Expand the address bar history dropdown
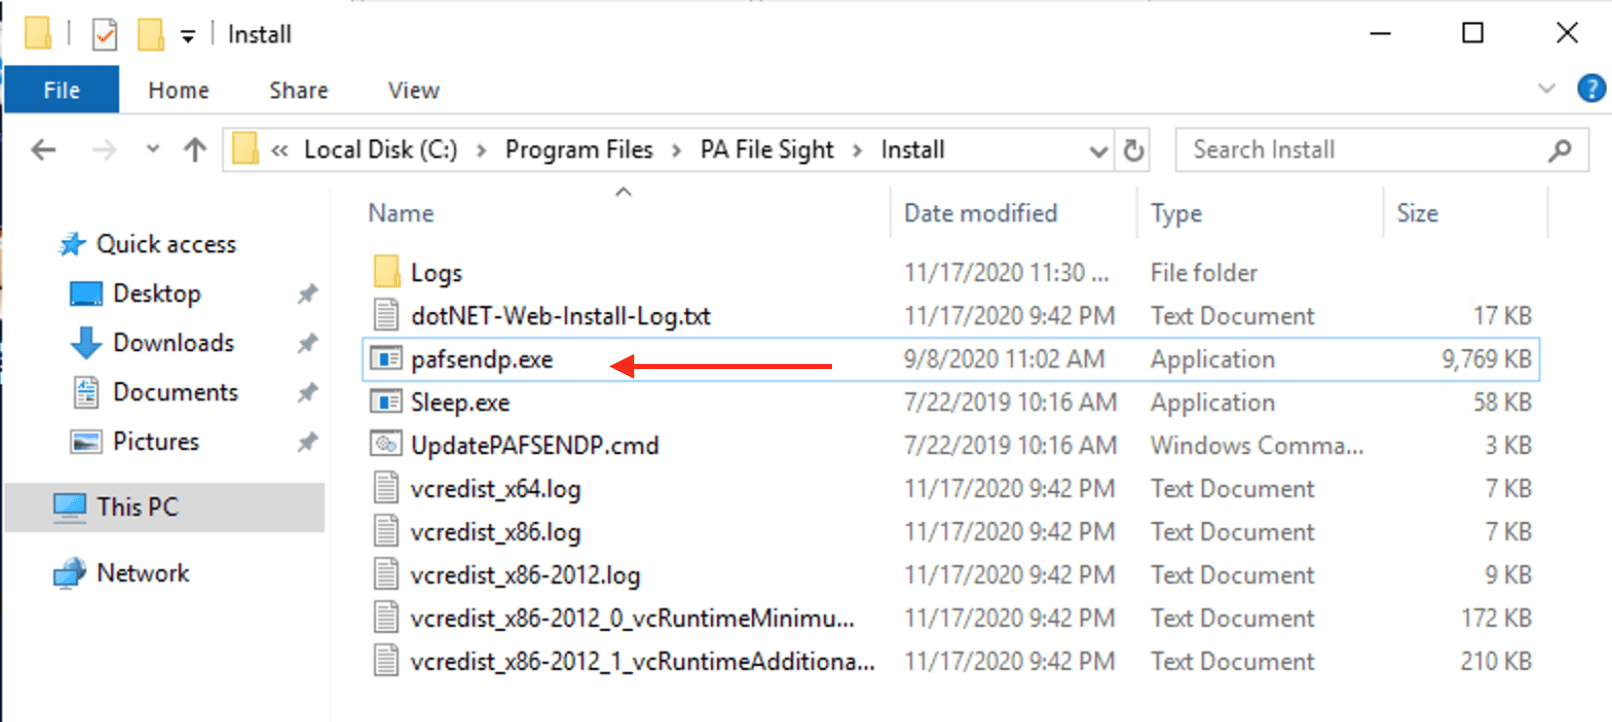The width and height of the screenshot is (1612, 722). pyautogui.click(x=1098, y=151)
